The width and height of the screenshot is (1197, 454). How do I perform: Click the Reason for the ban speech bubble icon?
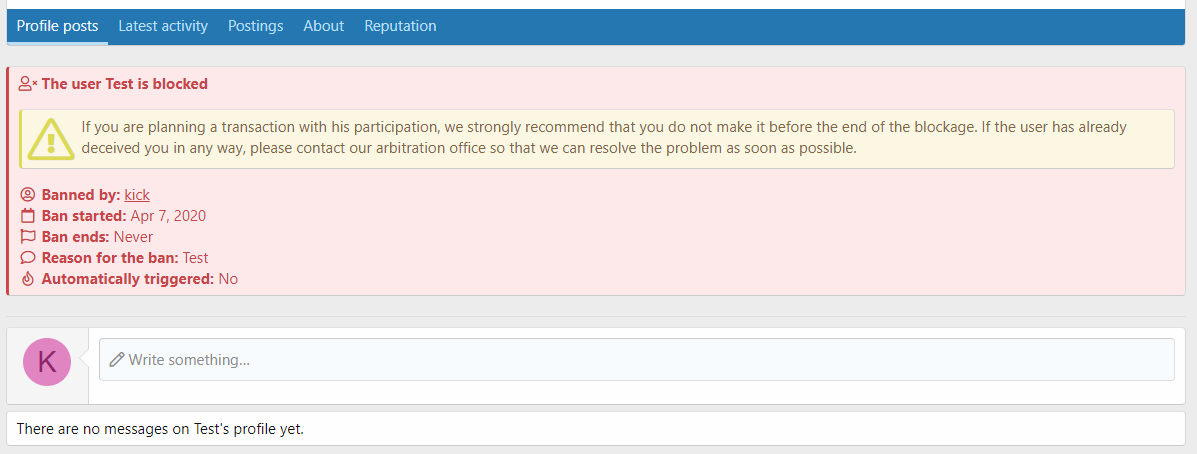28,258
